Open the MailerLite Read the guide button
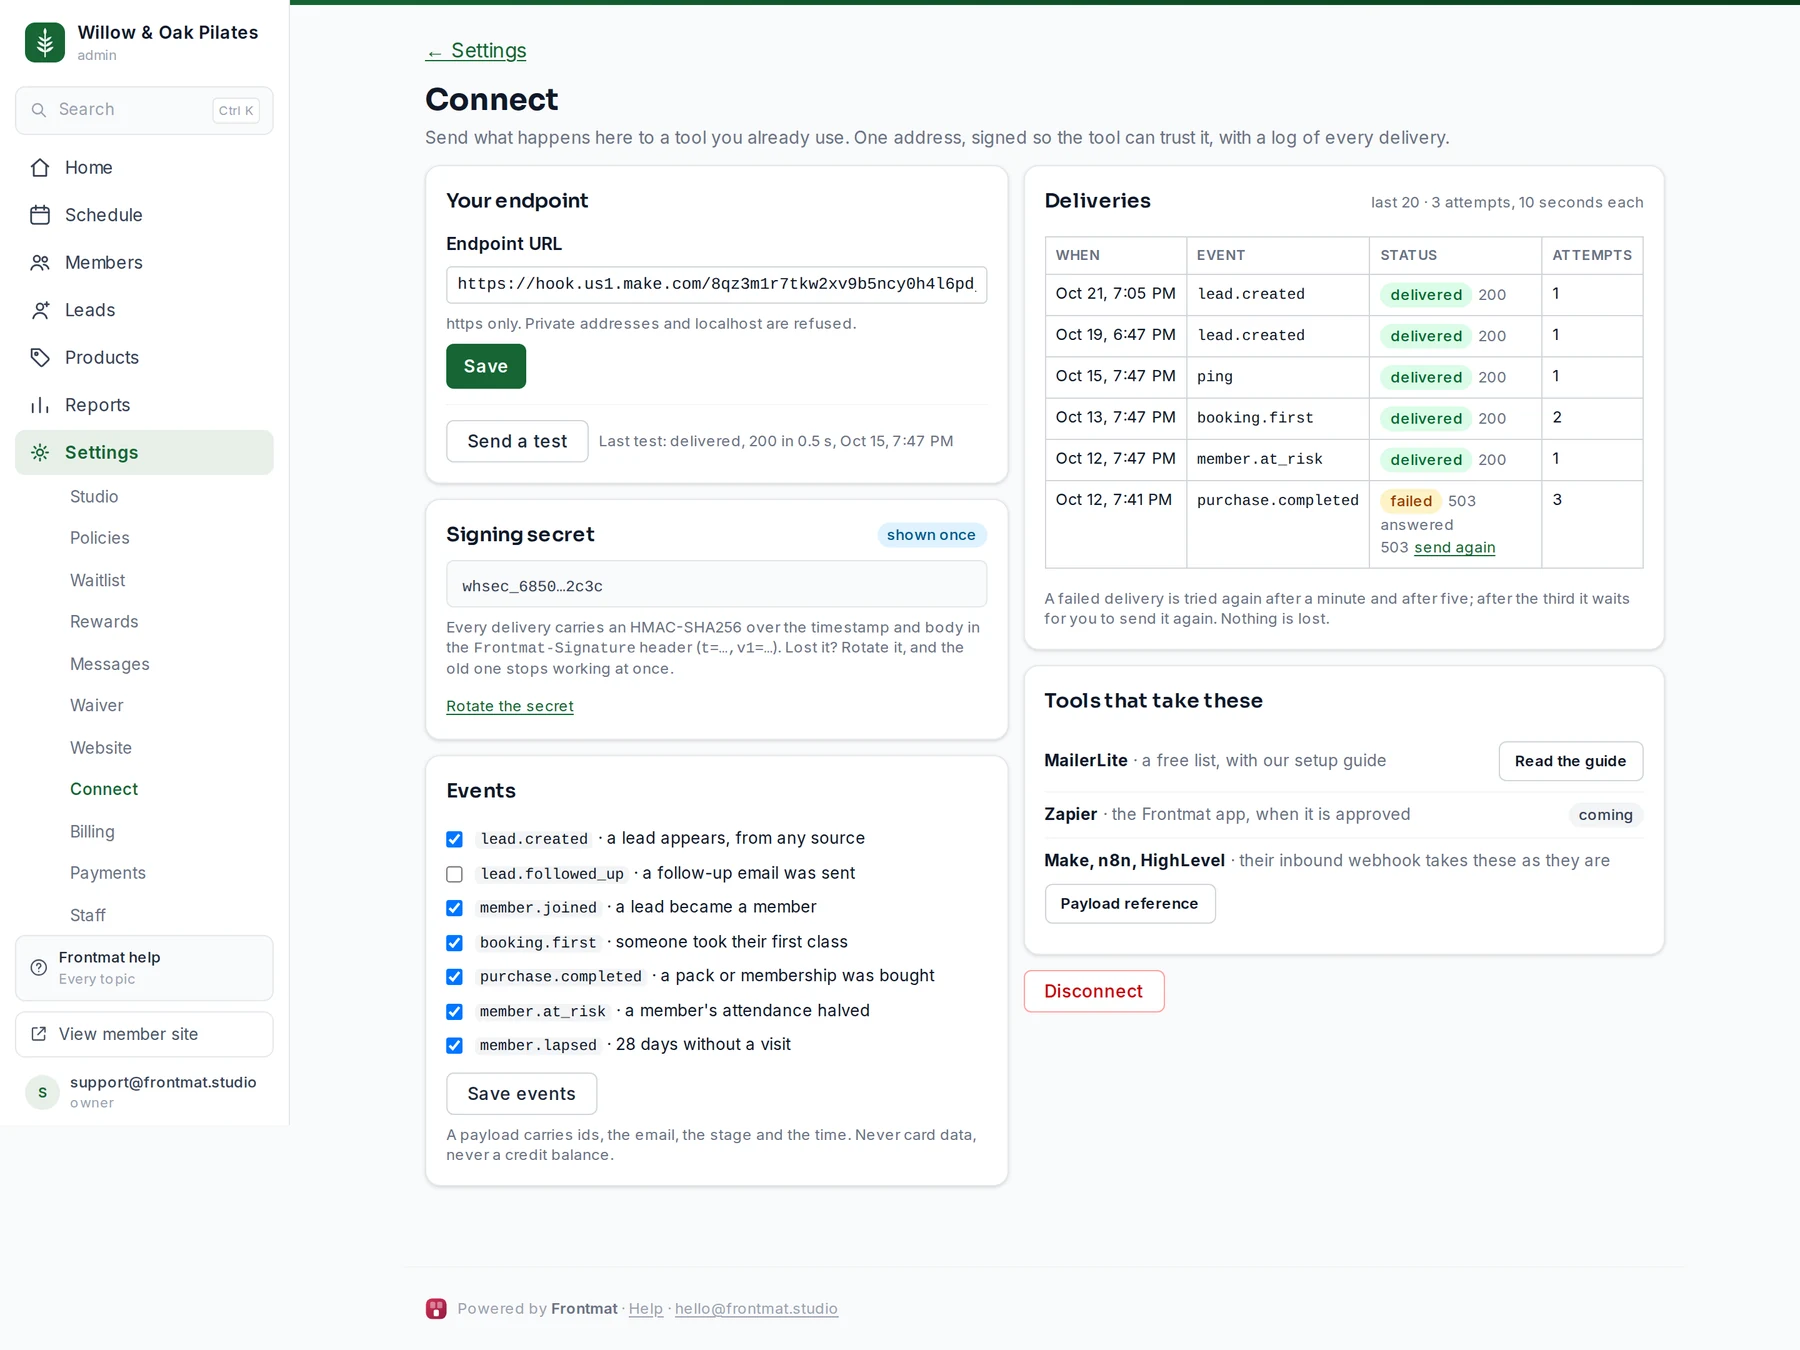The height and width of the screenshot is (1350, 1800). pos(1570,762)
